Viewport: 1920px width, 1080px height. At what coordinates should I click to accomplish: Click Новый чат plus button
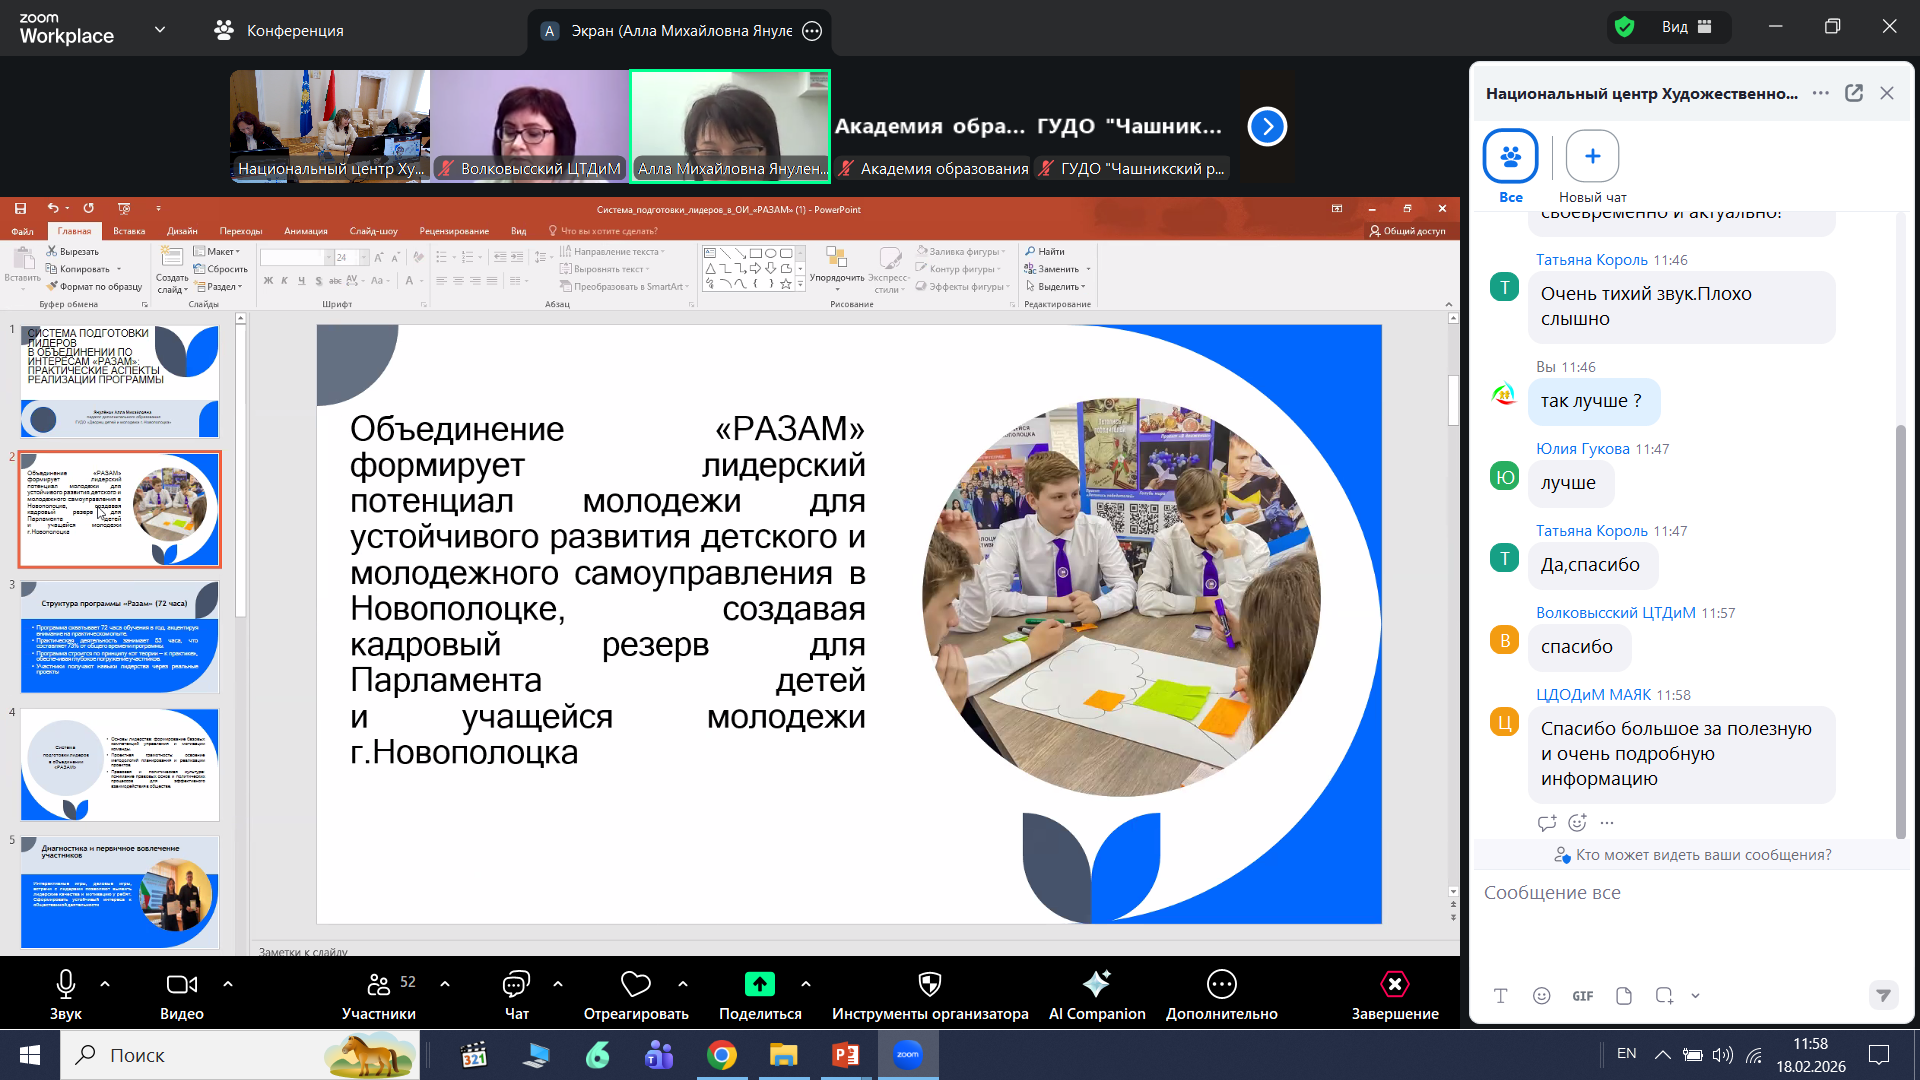[x=1592, y=156]
